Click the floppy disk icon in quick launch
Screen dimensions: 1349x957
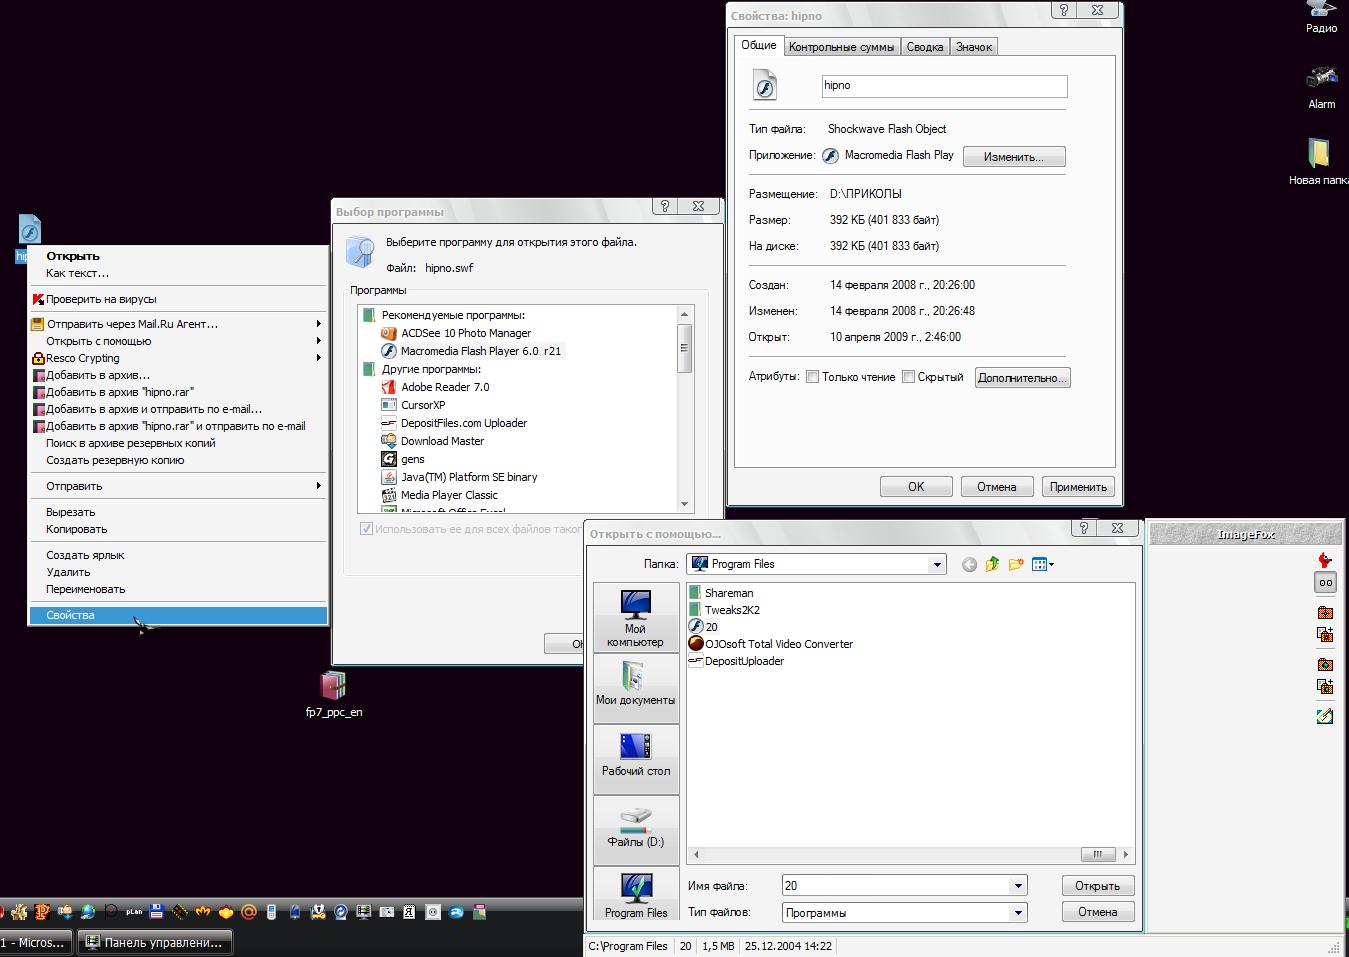point(157,911)
